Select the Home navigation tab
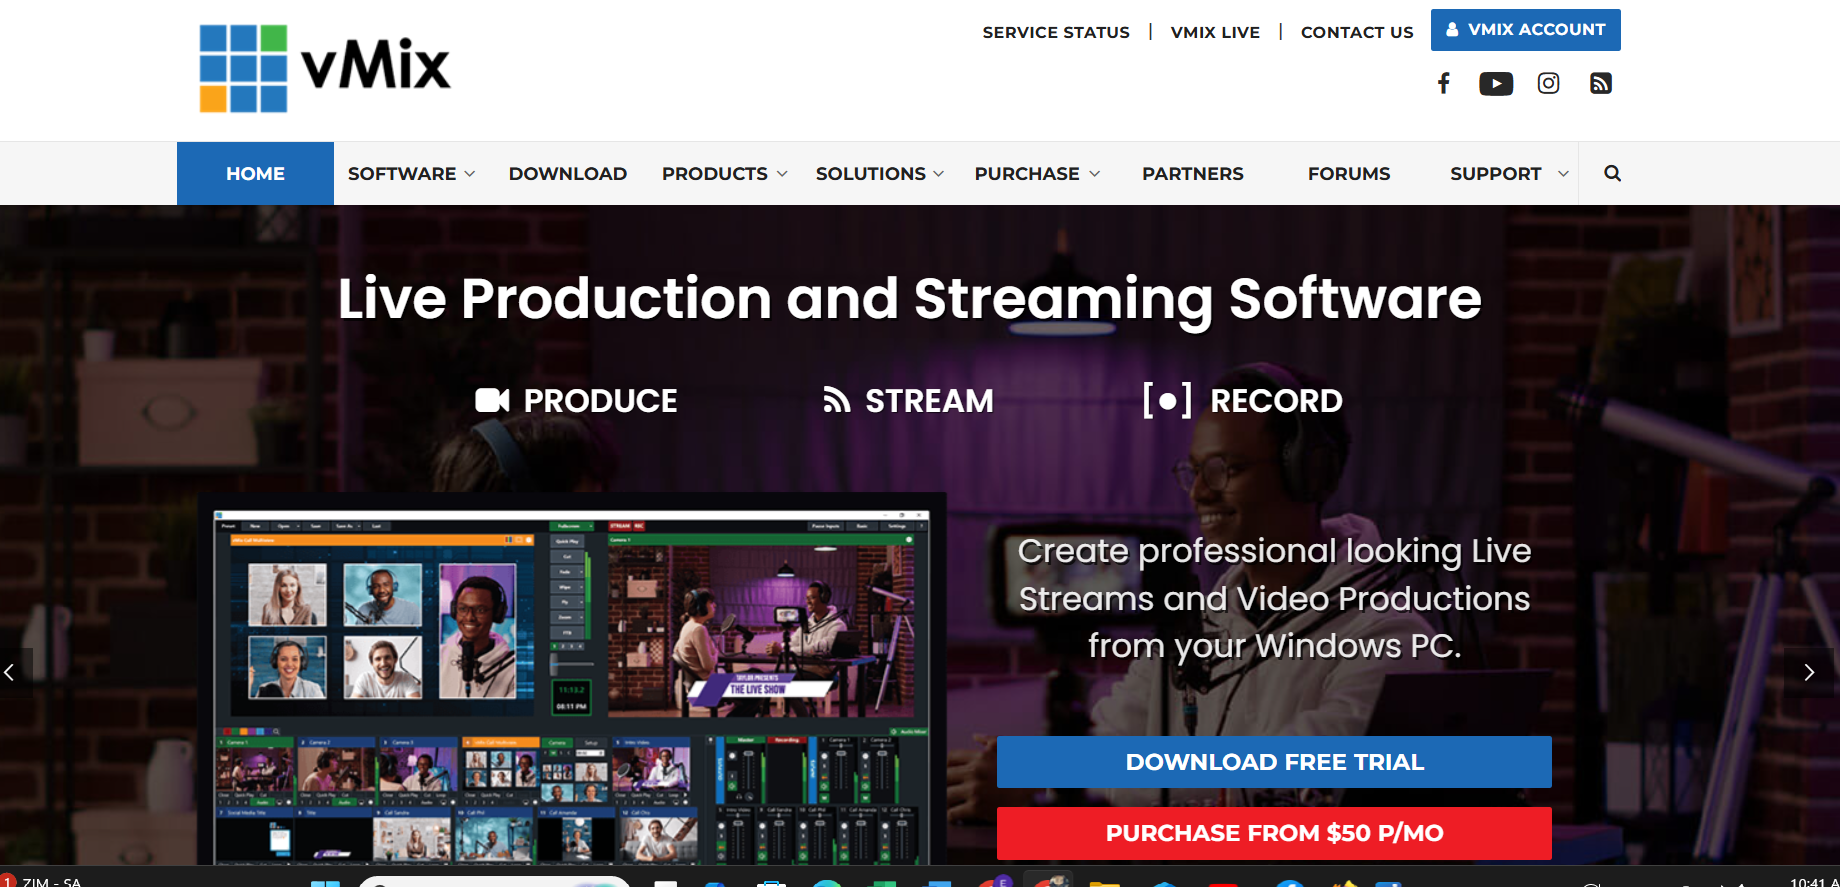Image resolution: width=1840 pixels, height=887 pixels. coord(255,173)
